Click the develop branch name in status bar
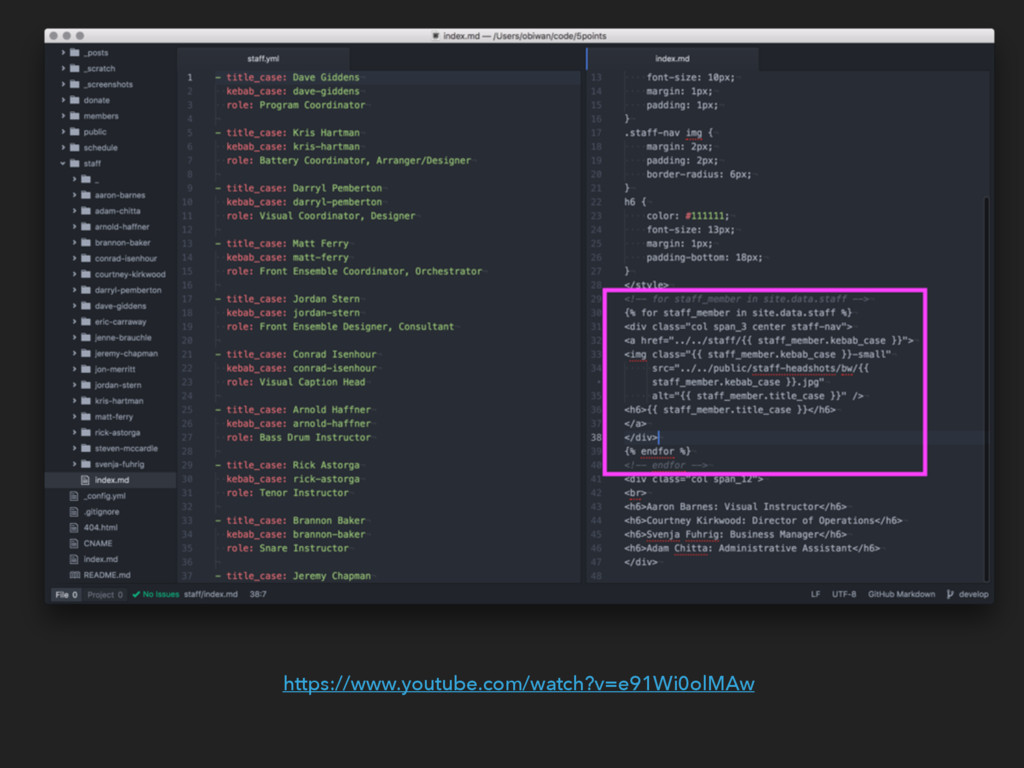This screenshot has width=1024, height=768. (x=973, y=594)
